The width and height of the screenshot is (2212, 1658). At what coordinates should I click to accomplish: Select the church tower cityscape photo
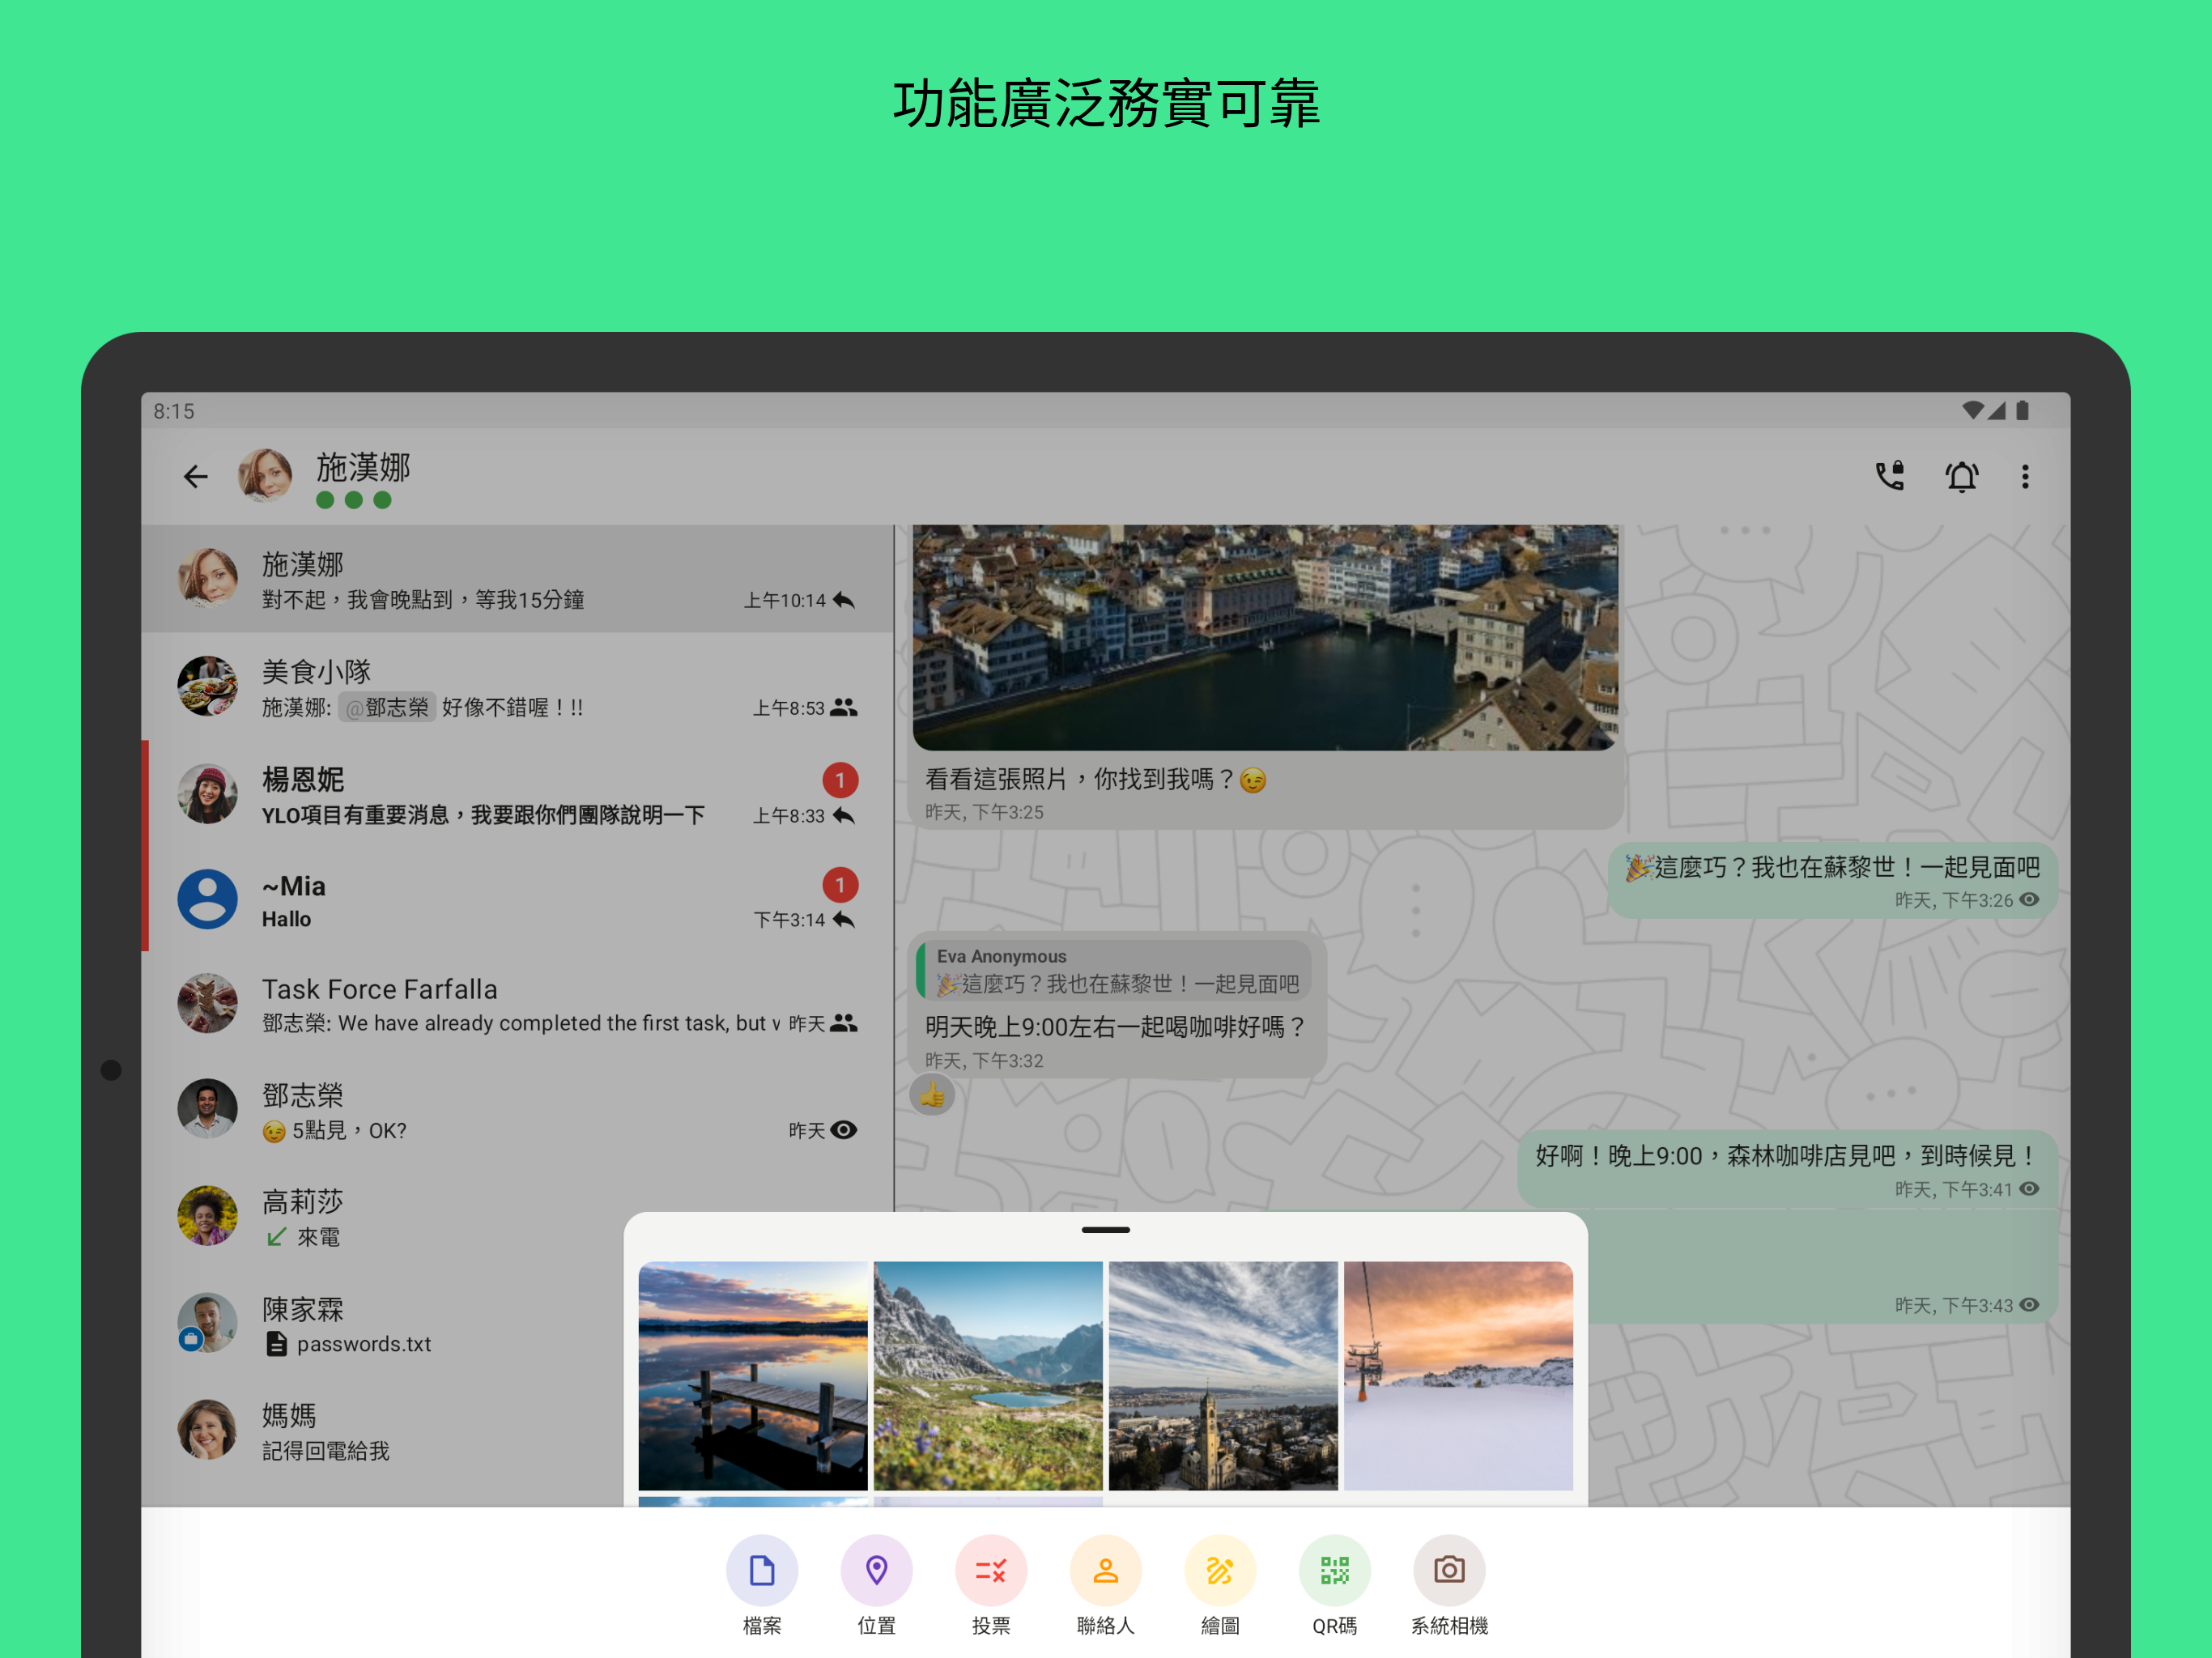point(1223,1376)
